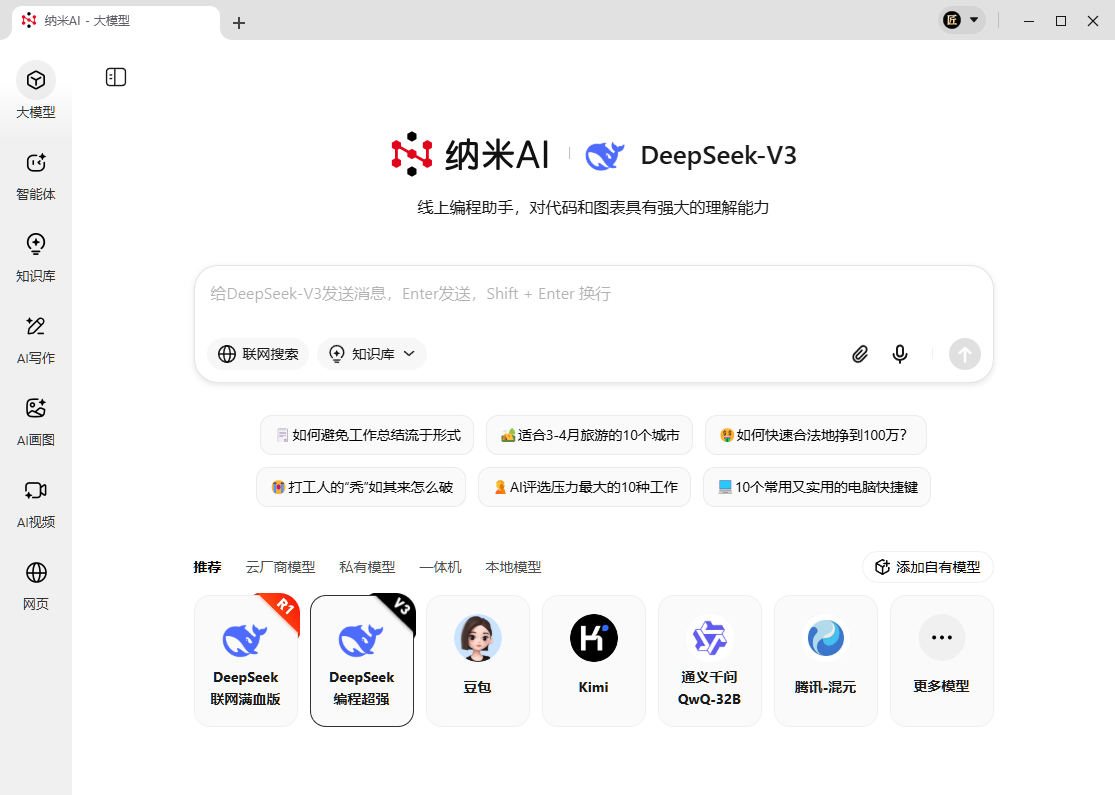Open the 知识库 sidebar section
1115x795 pixels.
pos(36,258)
